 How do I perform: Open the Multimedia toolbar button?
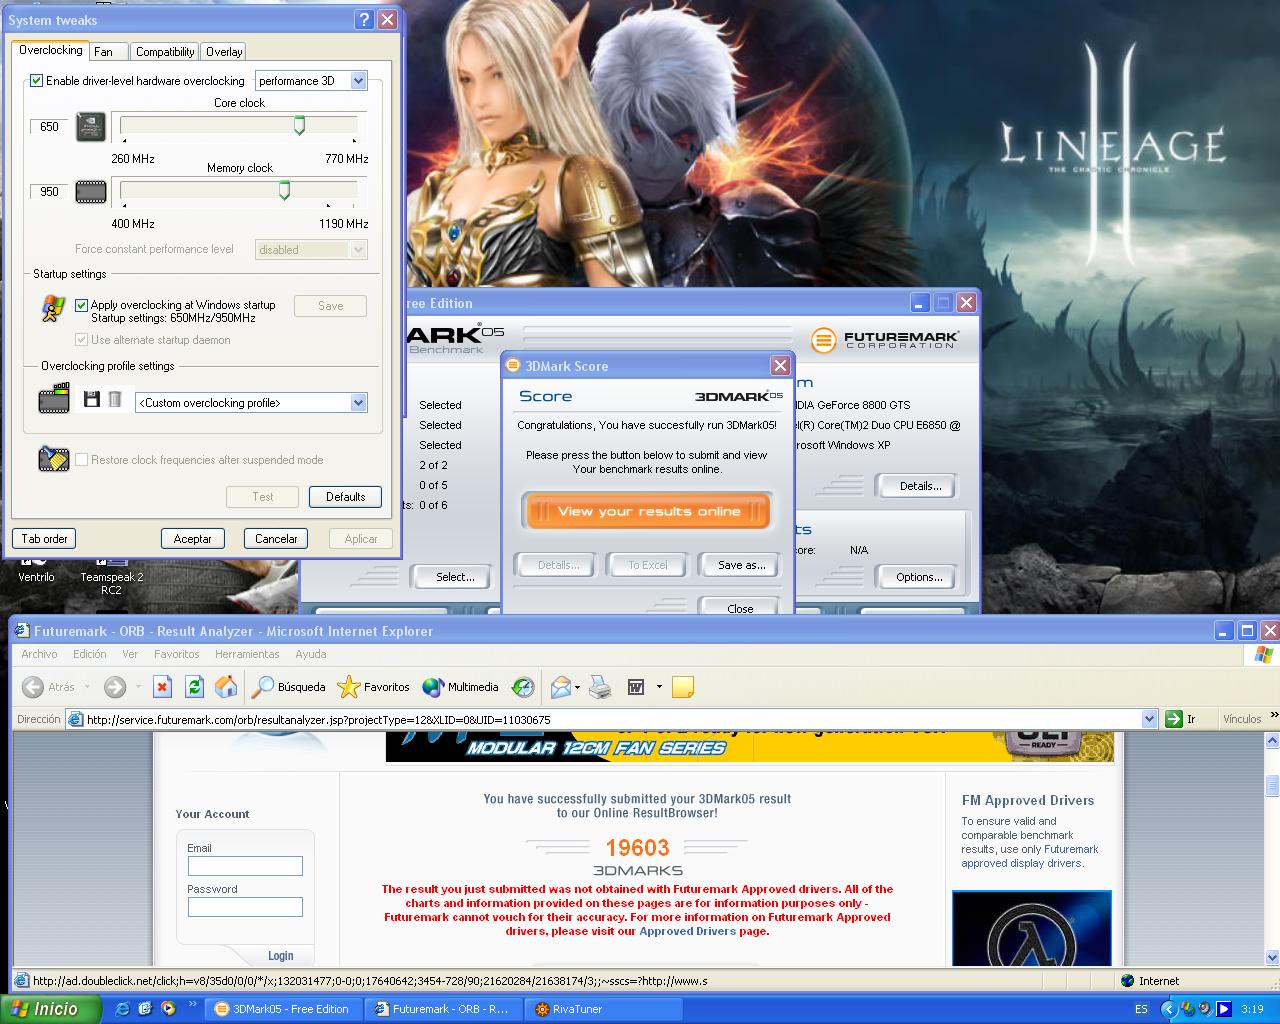point(460,687)
